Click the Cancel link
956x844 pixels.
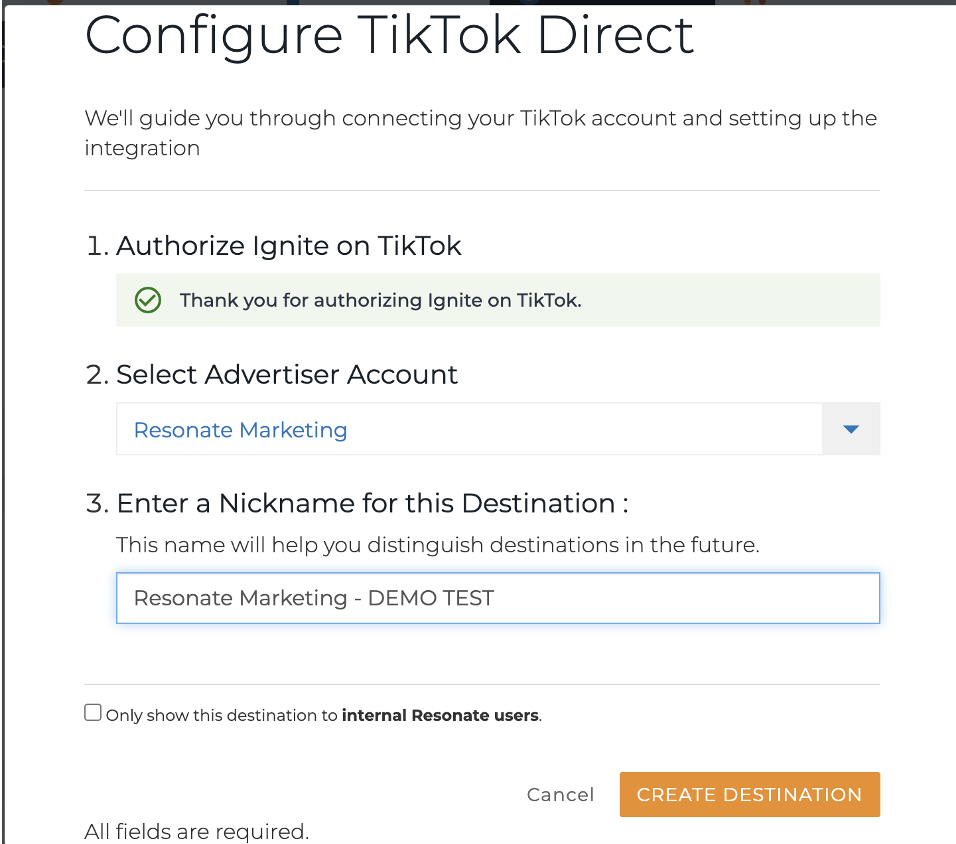[x=560, y=794]
